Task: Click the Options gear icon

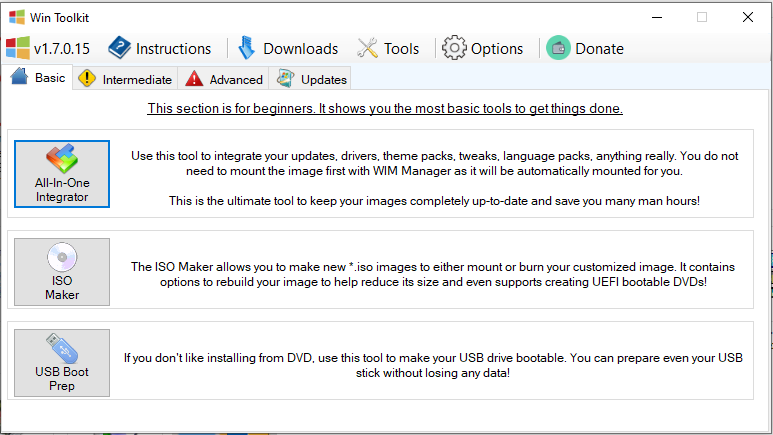Action: tap(454, 48)
